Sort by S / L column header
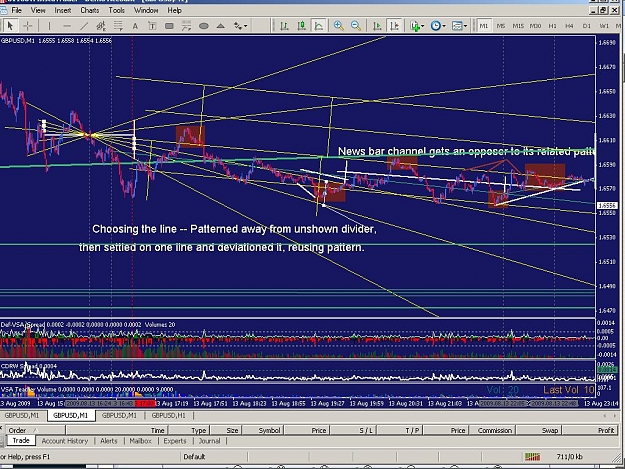Viewport: 625px width, 469px height. pos(354,430)
